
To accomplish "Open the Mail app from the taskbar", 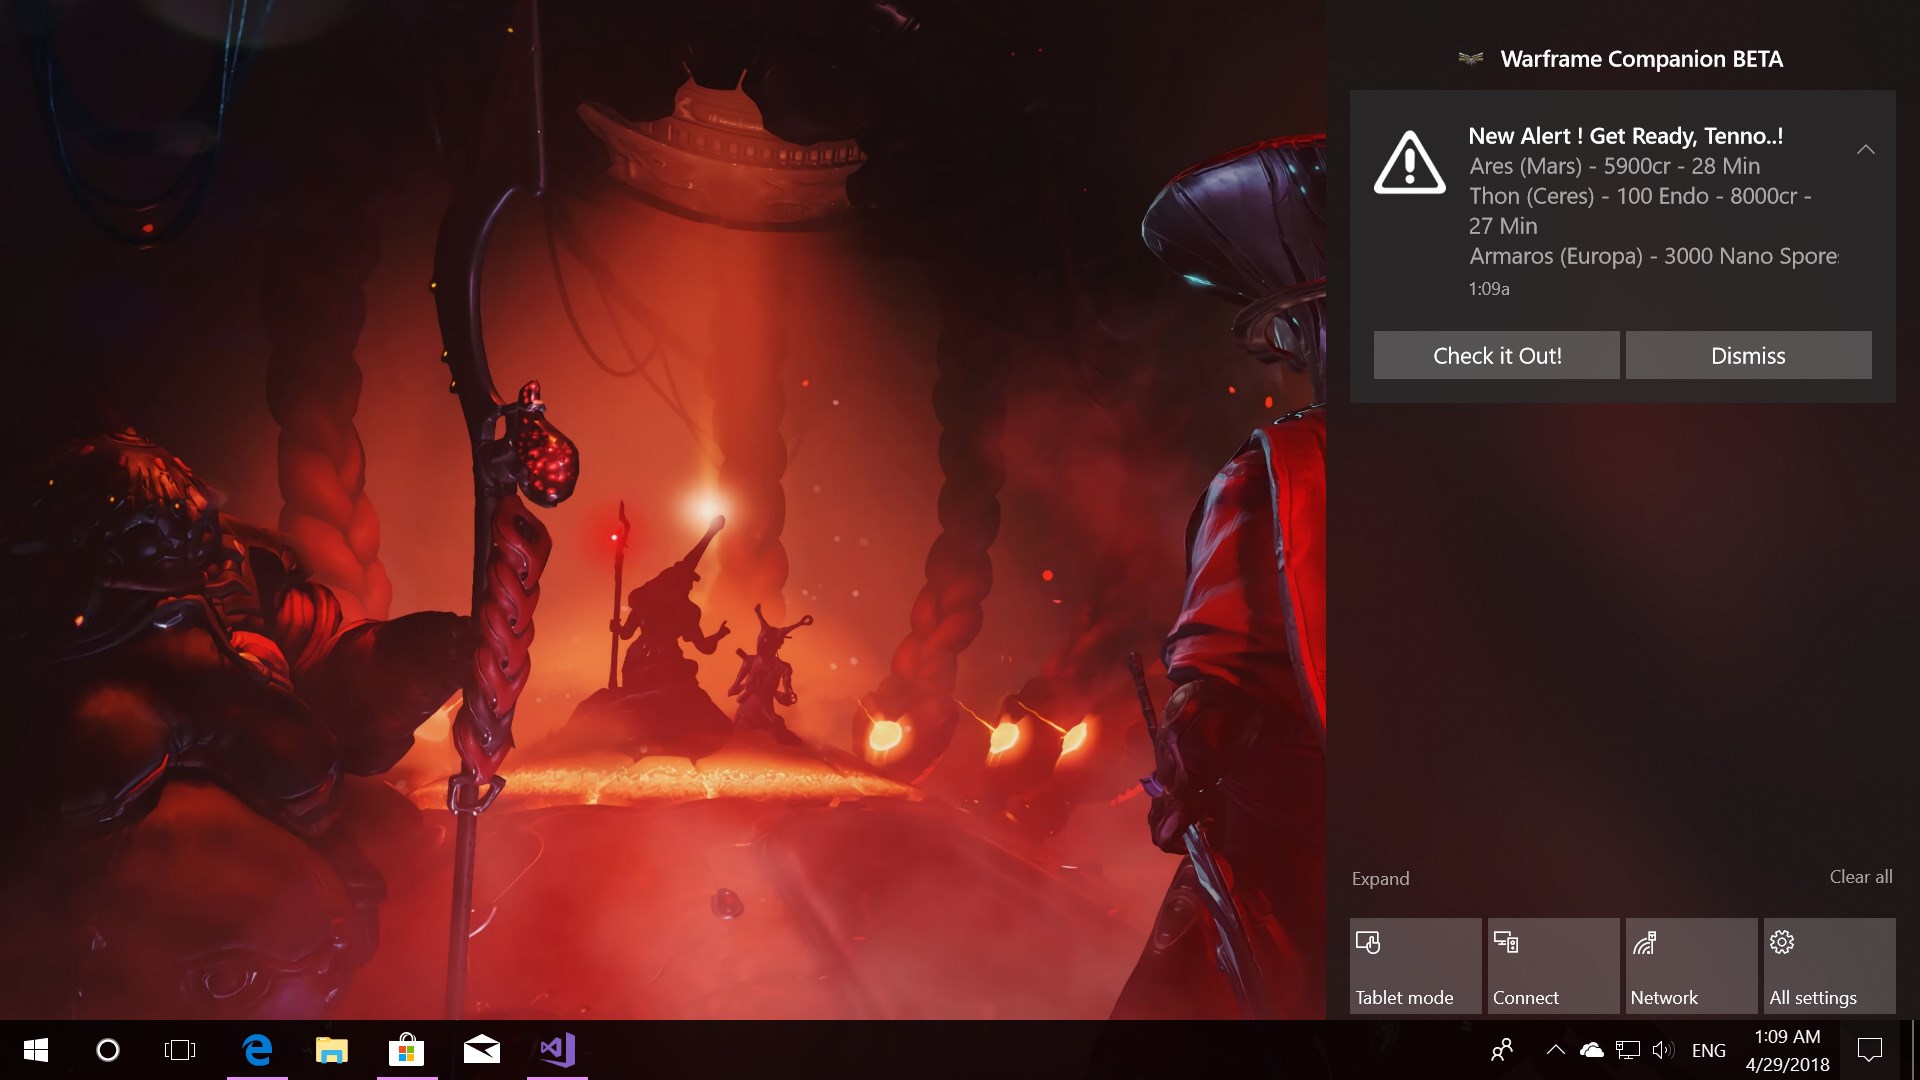I will (x=481, y=1050).
